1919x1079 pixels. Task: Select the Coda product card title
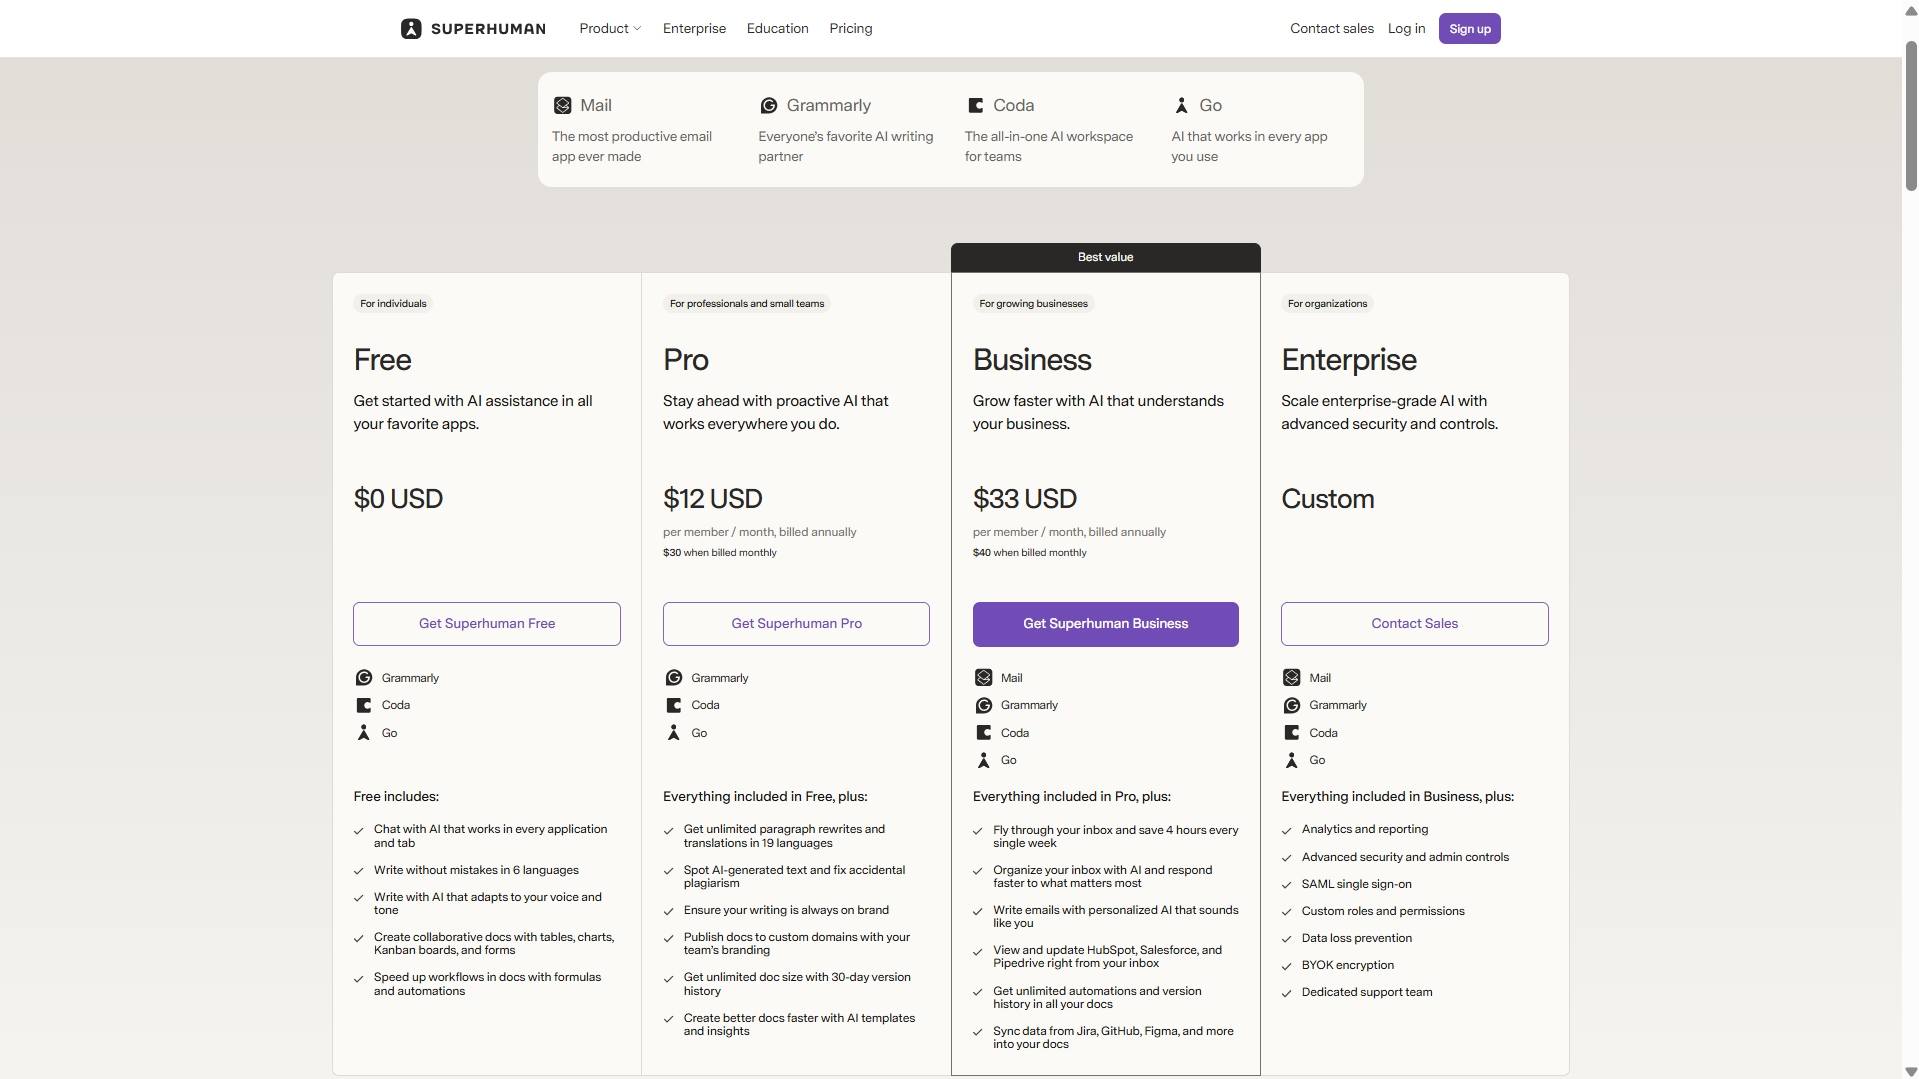point(1013,106)
